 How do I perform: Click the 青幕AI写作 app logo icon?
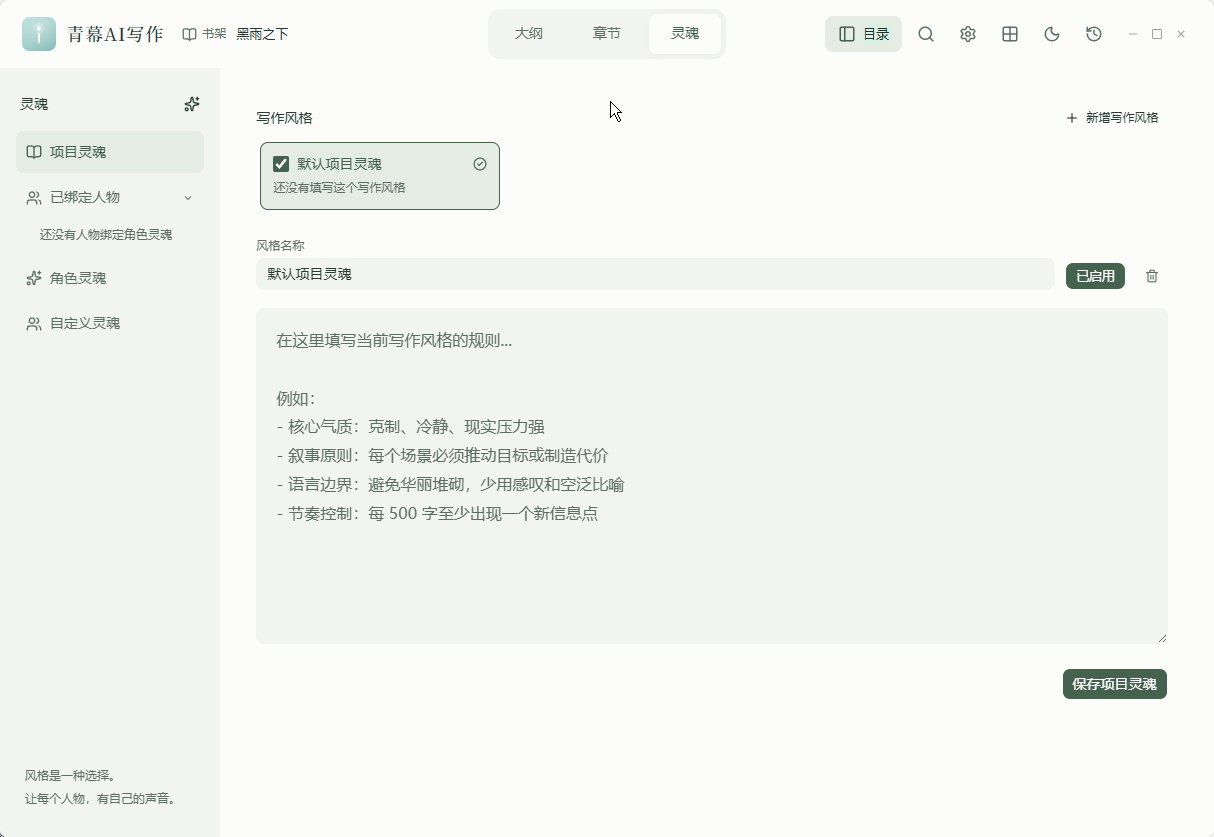(x=39, y=34)
